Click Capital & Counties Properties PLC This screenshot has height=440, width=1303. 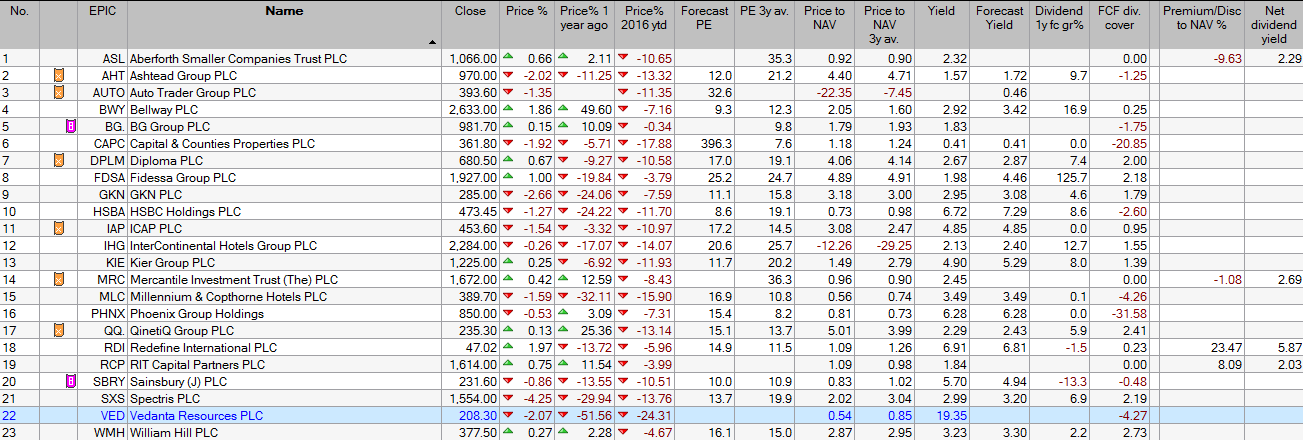coord(222,144)
